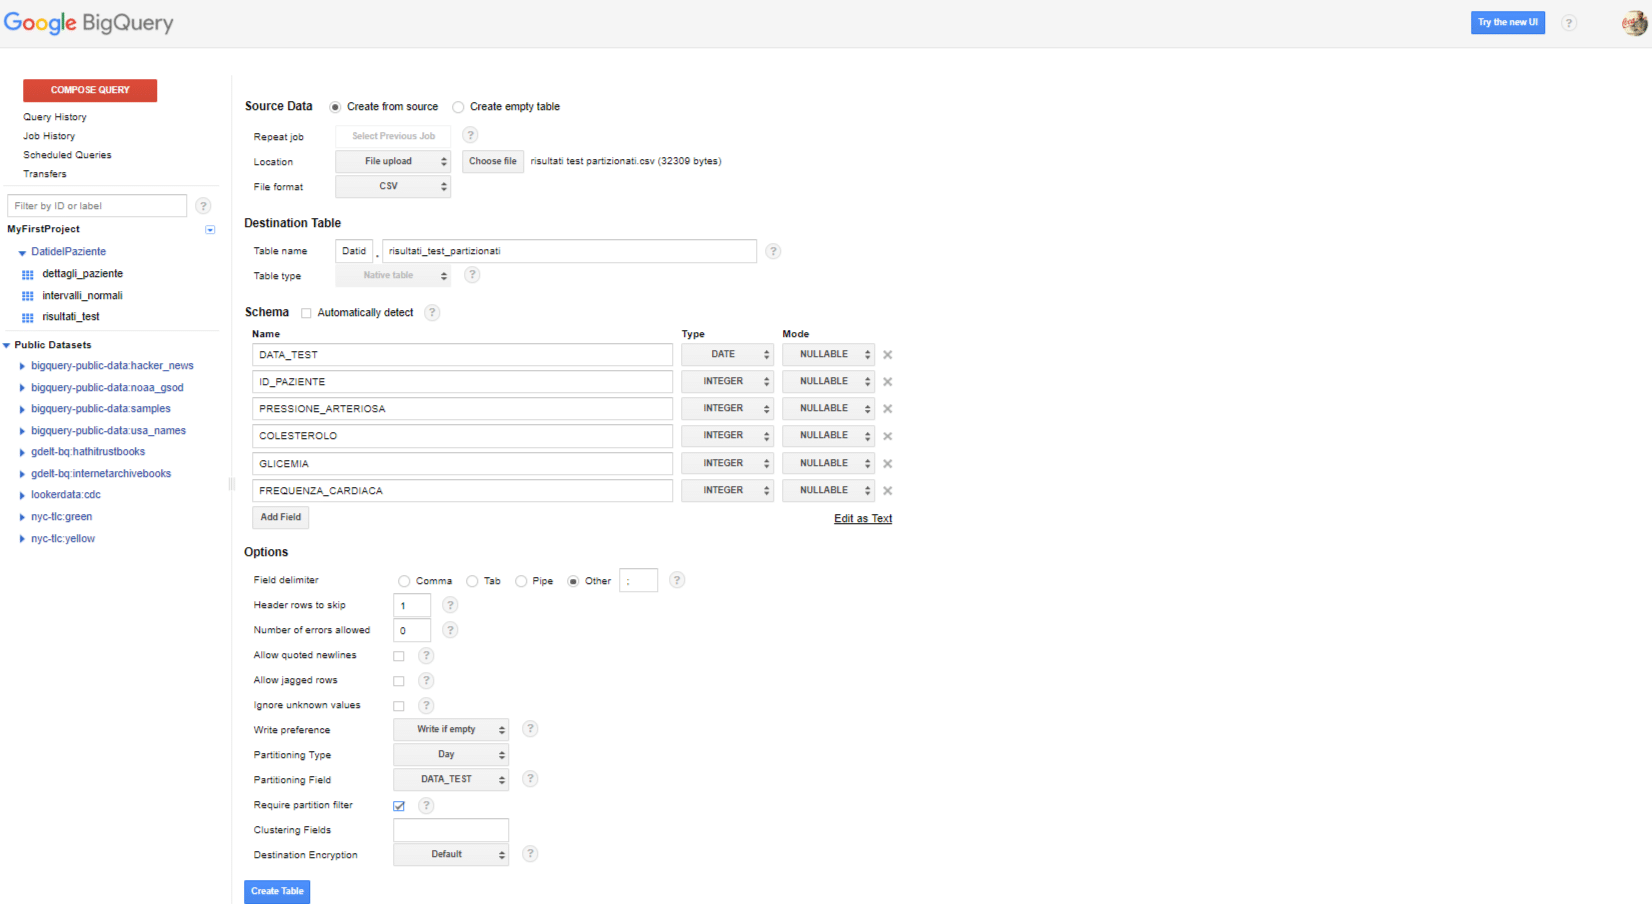Click the Clustering Fields input box
The width and height of the screenshot is (1652, 904).
coord(451,830)
